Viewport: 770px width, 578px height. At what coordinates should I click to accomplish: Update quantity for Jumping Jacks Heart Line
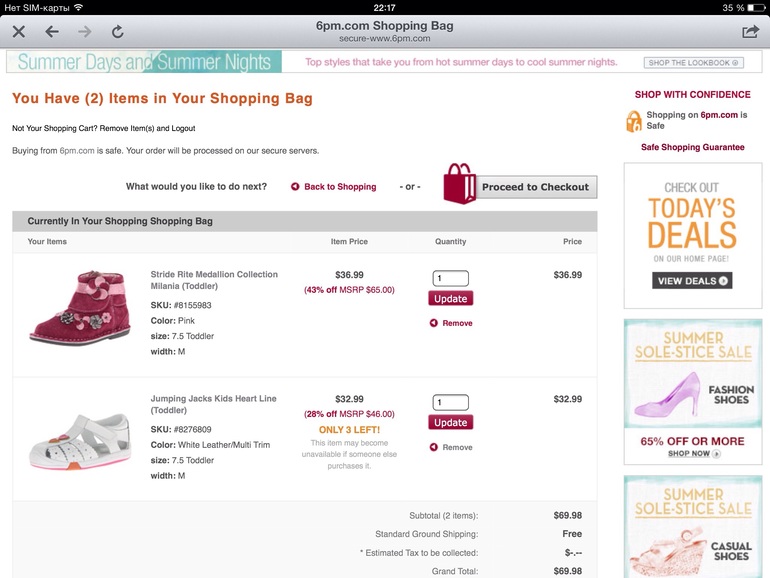pos(450,422)
